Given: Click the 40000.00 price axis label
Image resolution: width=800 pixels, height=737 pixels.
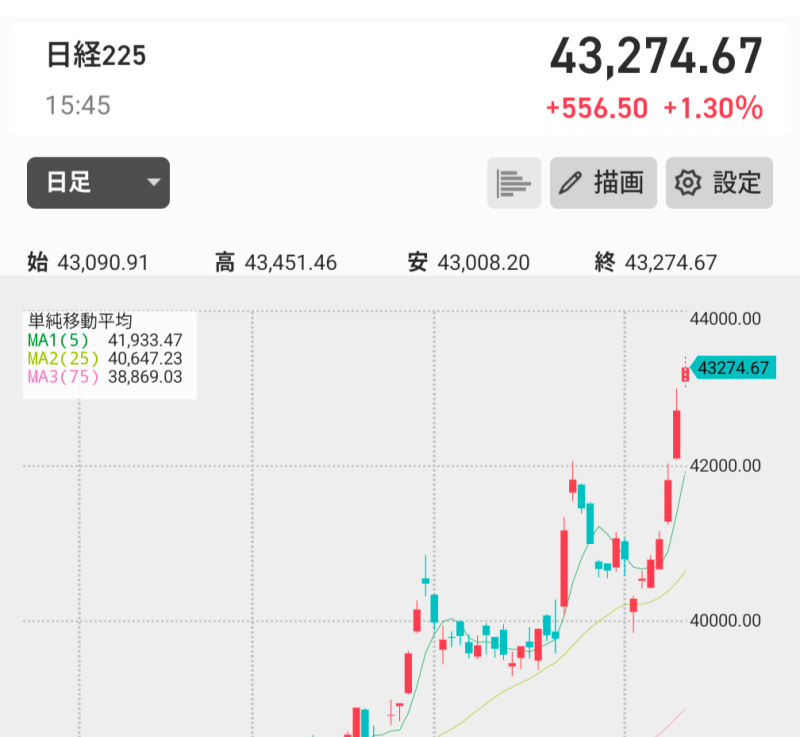Looking at the screenshot, I should click(726, 620).
